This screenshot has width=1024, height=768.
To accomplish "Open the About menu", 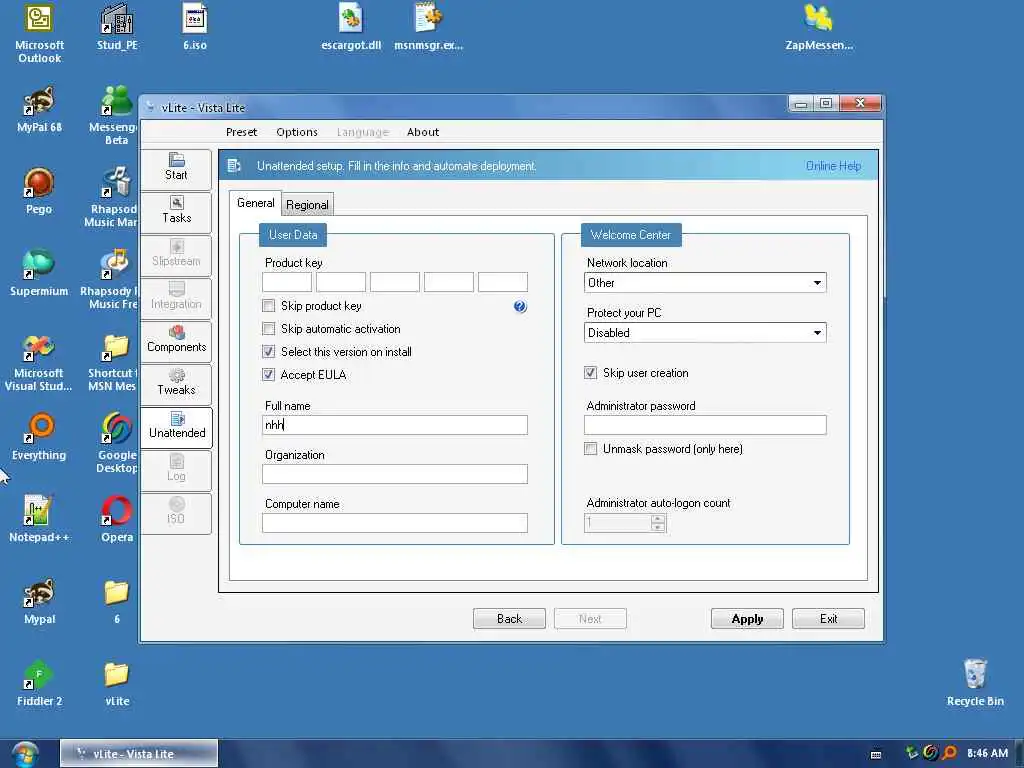I will tap(423, 132).
